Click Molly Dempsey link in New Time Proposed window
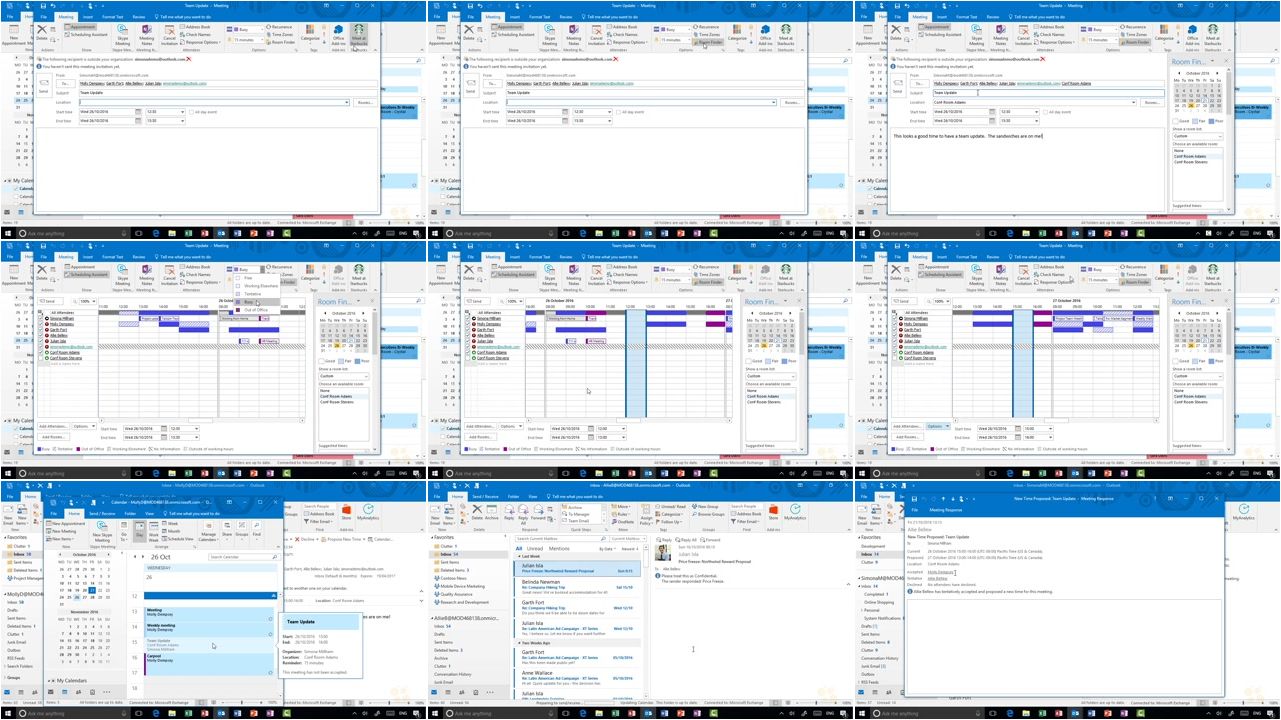 [x=940, y=572]
